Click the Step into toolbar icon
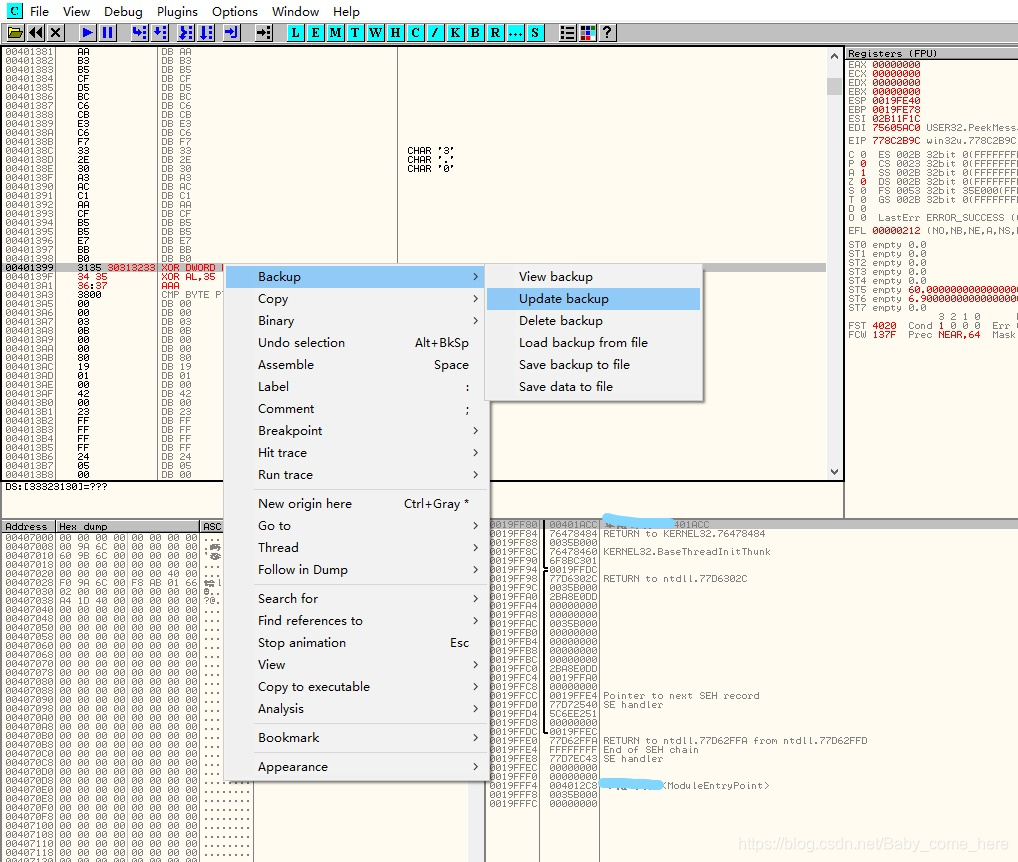Image resolution: width=1018 pixels, height=862 pixels. (x=140, y=32)
